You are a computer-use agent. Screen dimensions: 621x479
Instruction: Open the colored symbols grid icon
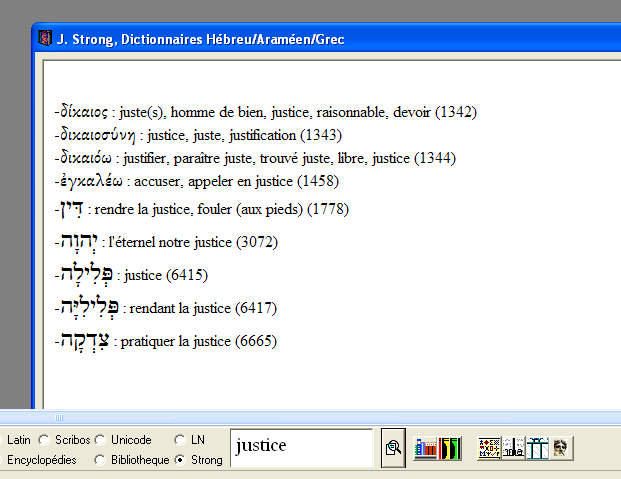click(x=489, y=448)
